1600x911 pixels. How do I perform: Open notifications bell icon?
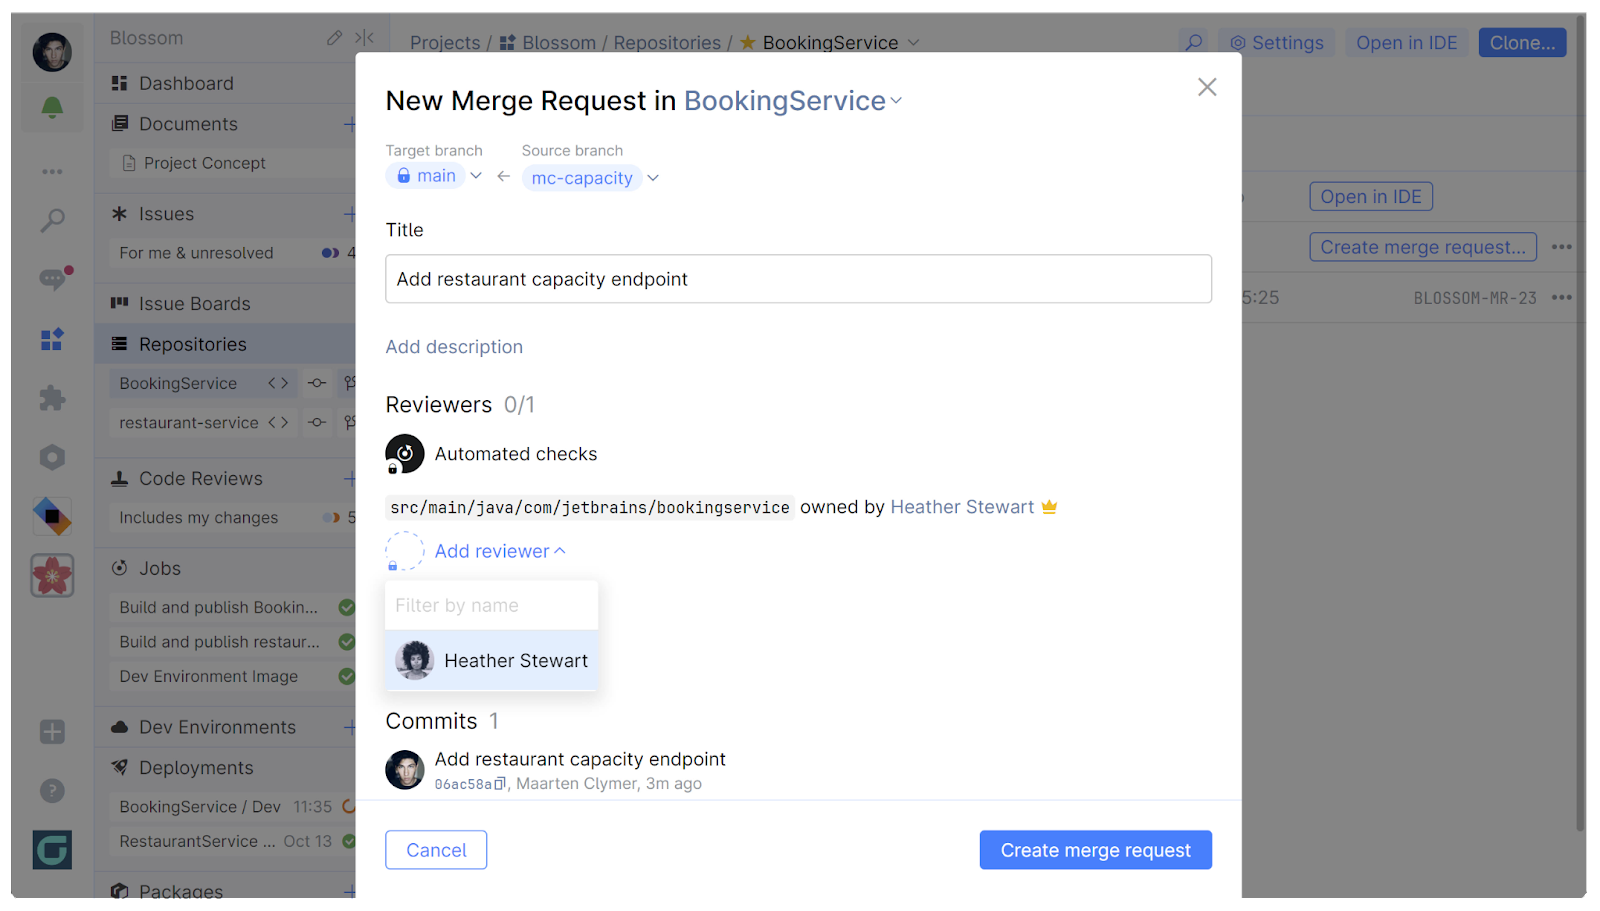(52, 108)
